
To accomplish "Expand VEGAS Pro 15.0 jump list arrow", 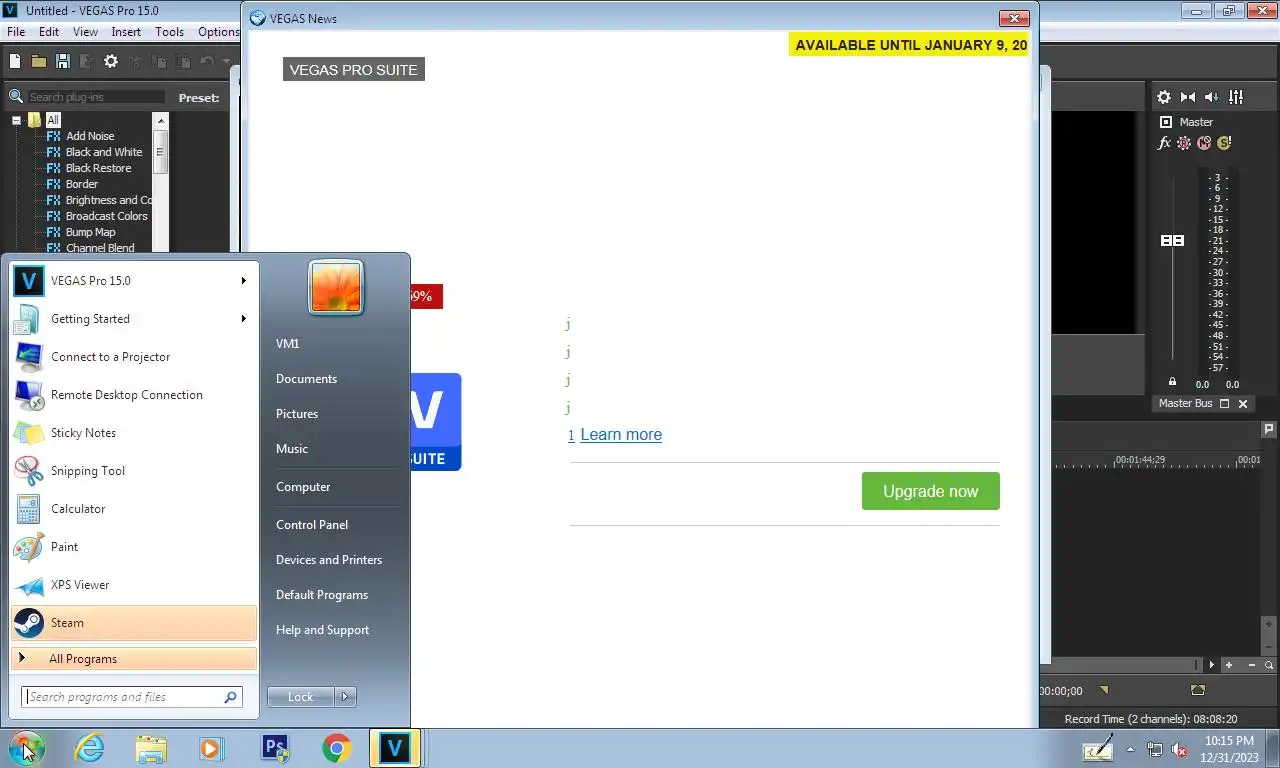I will (x=243, y=281).
